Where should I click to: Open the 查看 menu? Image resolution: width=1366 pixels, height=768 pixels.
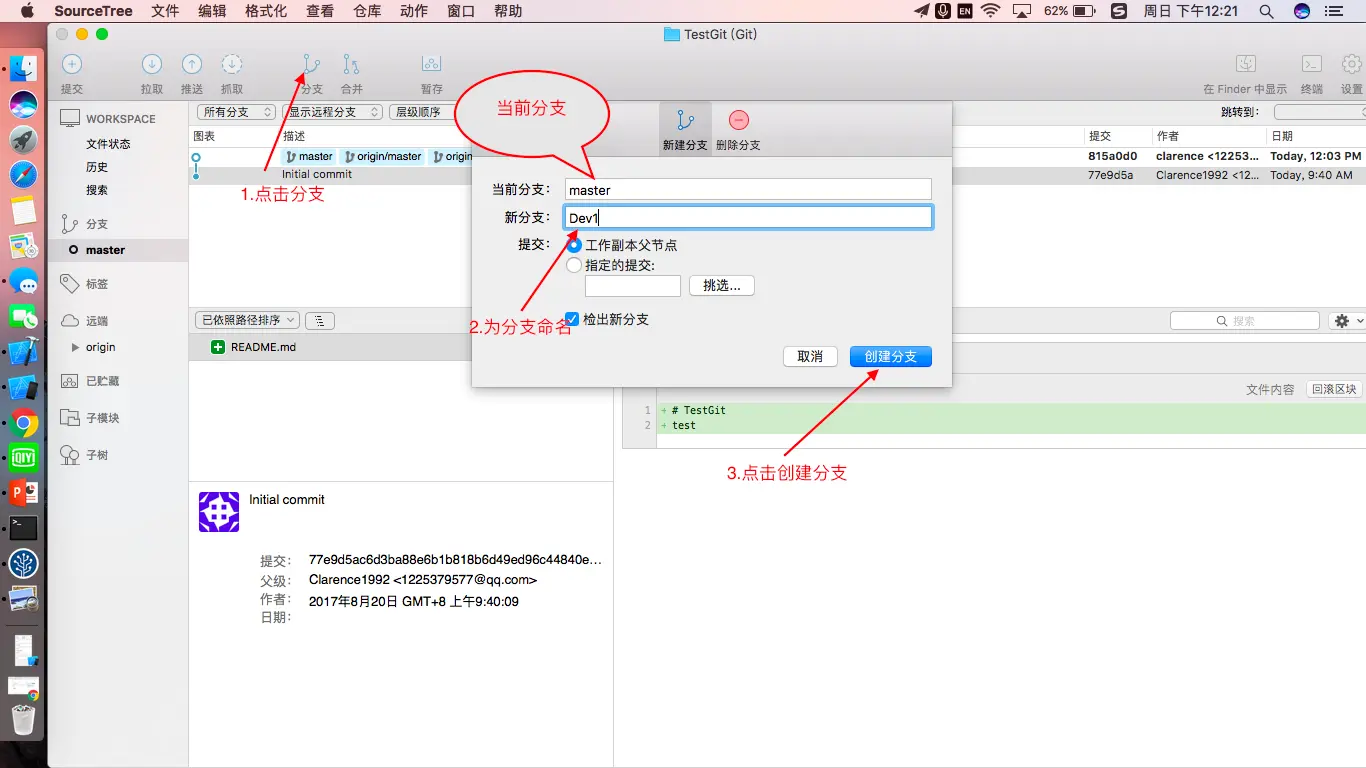tap(320, 11)
